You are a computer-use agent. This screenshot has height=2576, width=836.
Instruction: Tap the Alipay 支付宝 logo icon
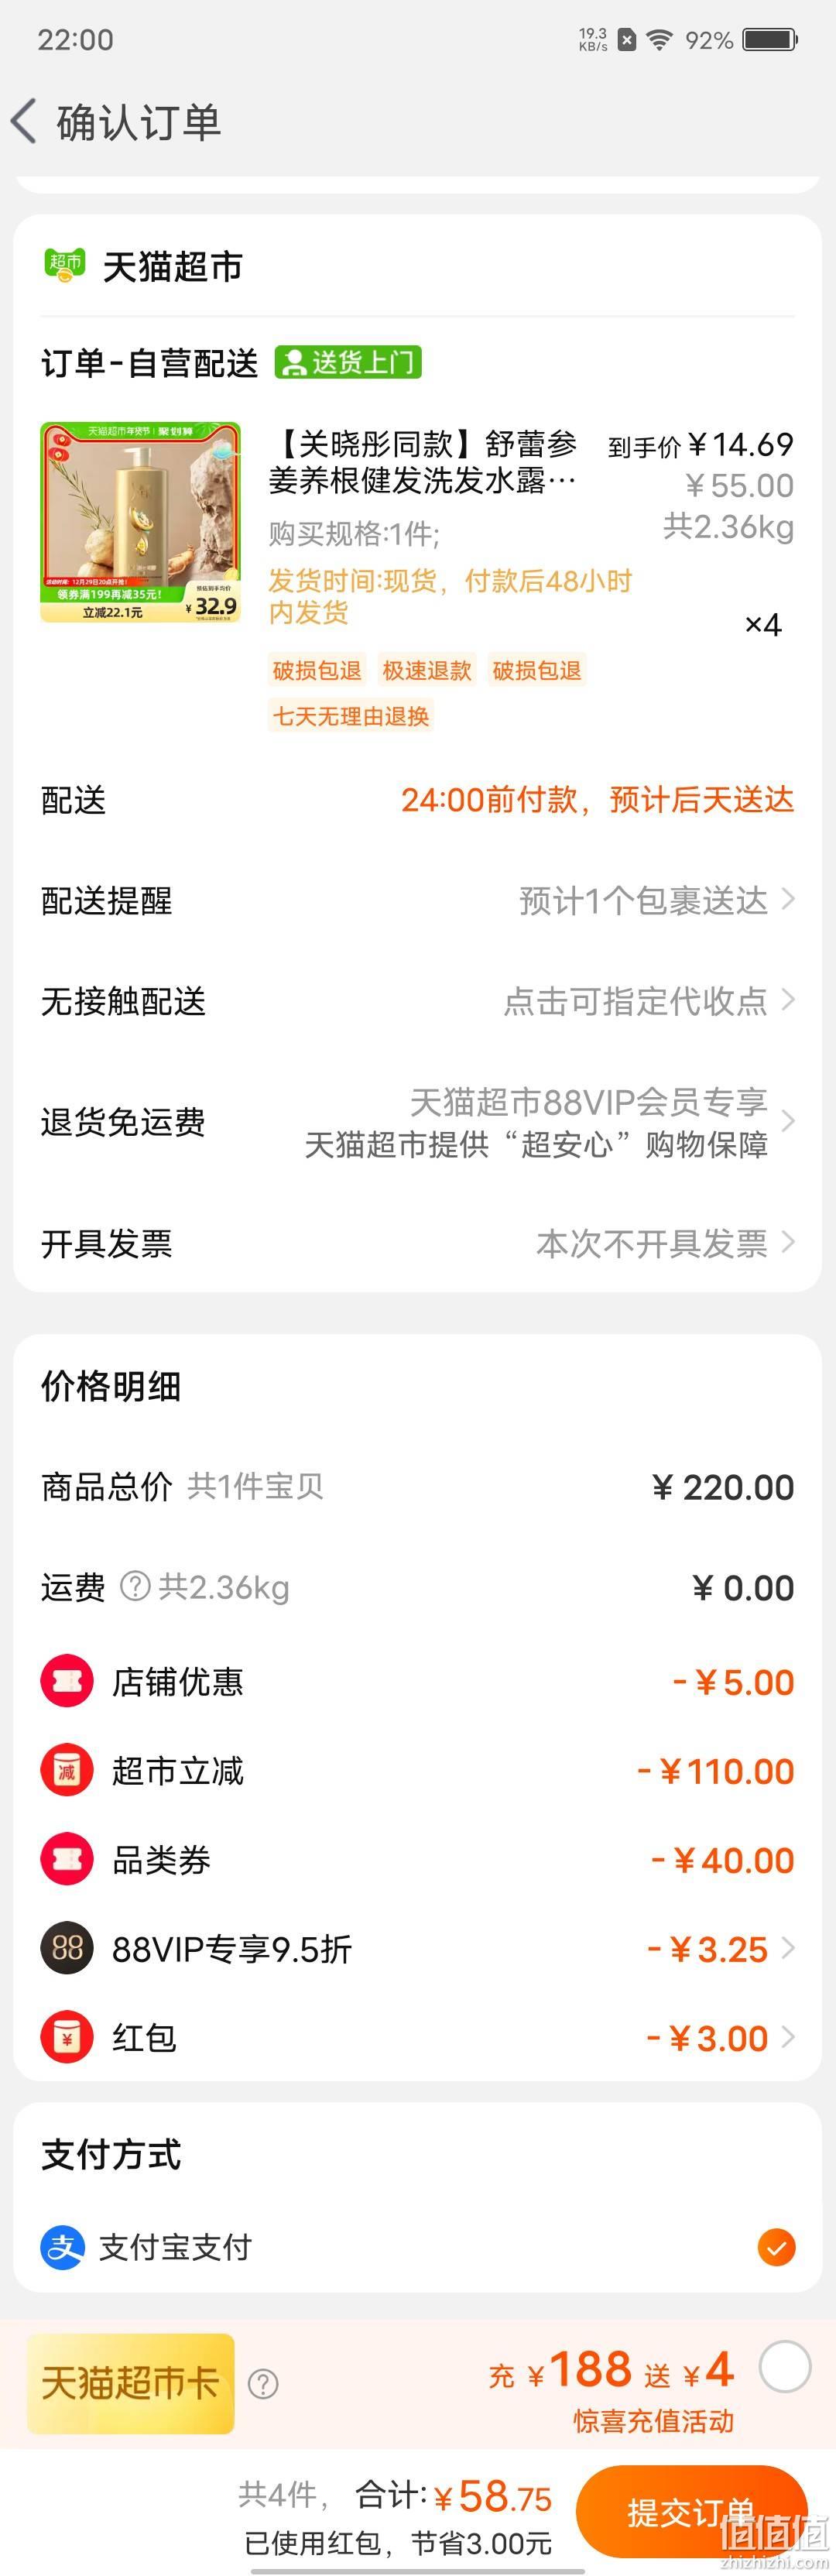(62, 2248)
